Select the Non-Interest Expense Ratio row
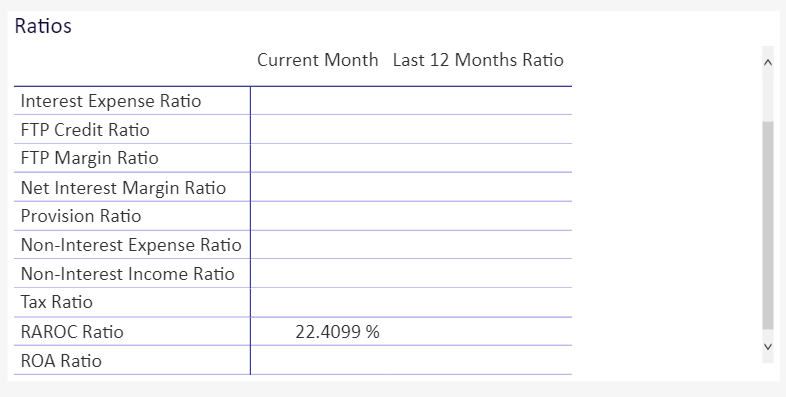The height and width of the screenshot is (397, 786). pos(293,245)
